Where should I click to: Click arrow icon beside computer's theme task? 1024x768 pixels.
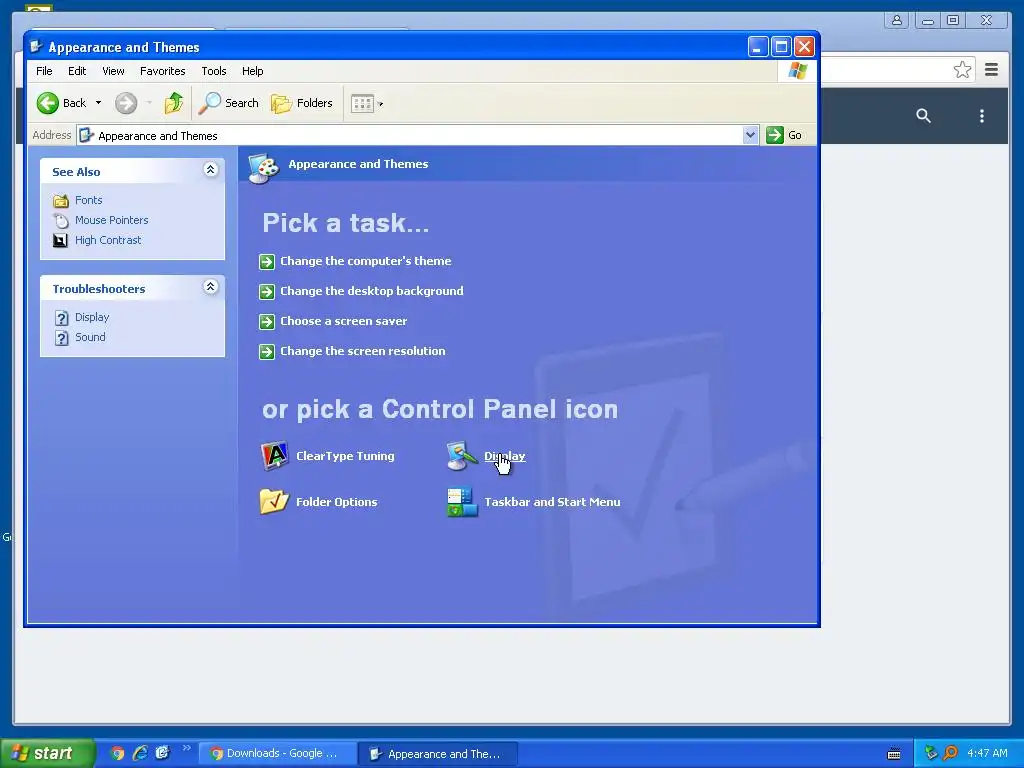coord(266,262)
